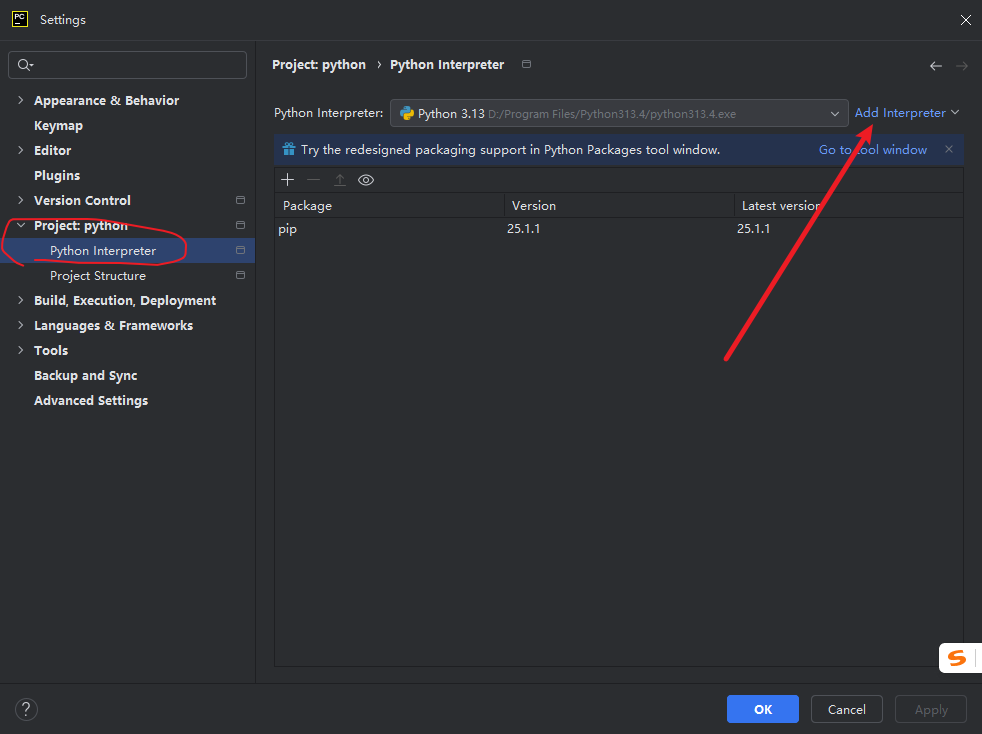982x734 pixels.
Task: Focus the settings search field
Action: (x=127, y=65)
